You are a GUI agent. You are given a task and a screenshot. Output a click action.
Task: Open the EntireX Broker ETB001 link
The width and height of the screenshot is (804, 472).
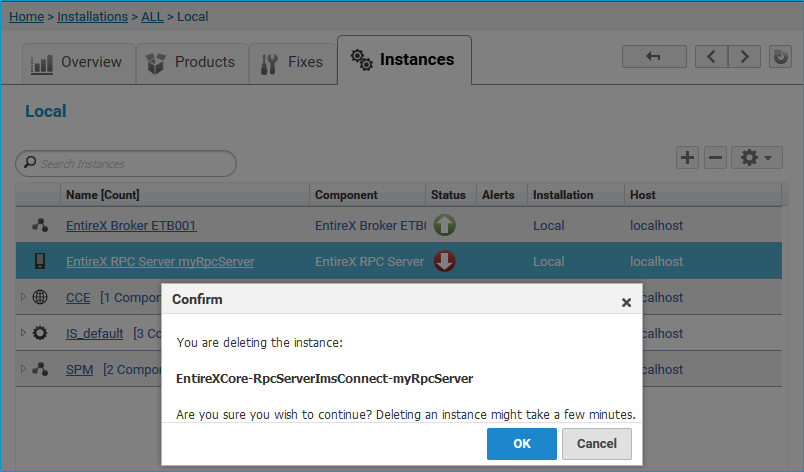tap(131, 225)
